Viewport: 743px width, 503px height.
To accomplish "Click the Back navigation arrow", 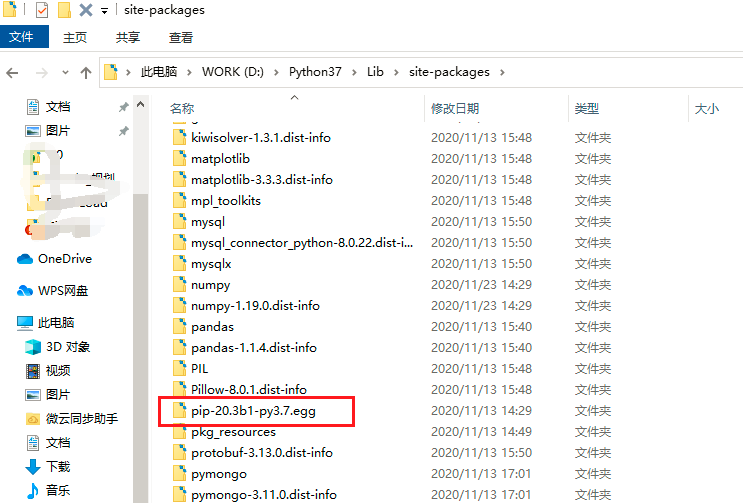I will [12, 73].
